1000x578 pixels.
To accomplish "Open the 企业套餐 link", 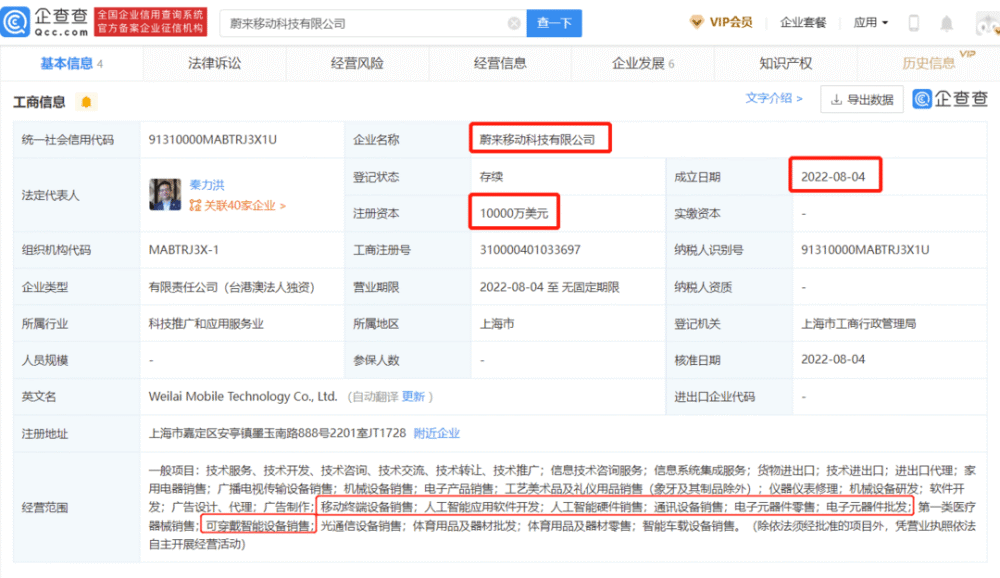I will 803,22.
